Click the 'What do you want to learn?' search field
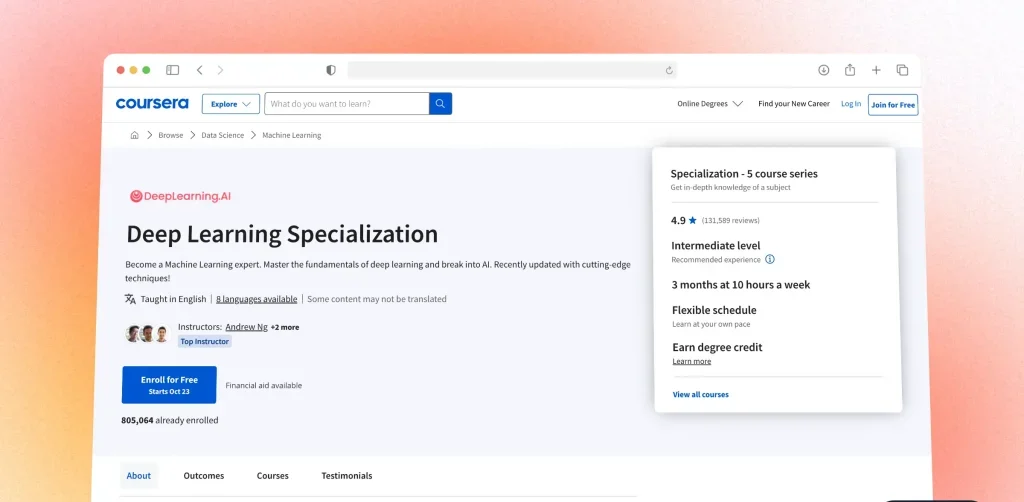Screen dimensions: 1024x502 click(347, 104)
